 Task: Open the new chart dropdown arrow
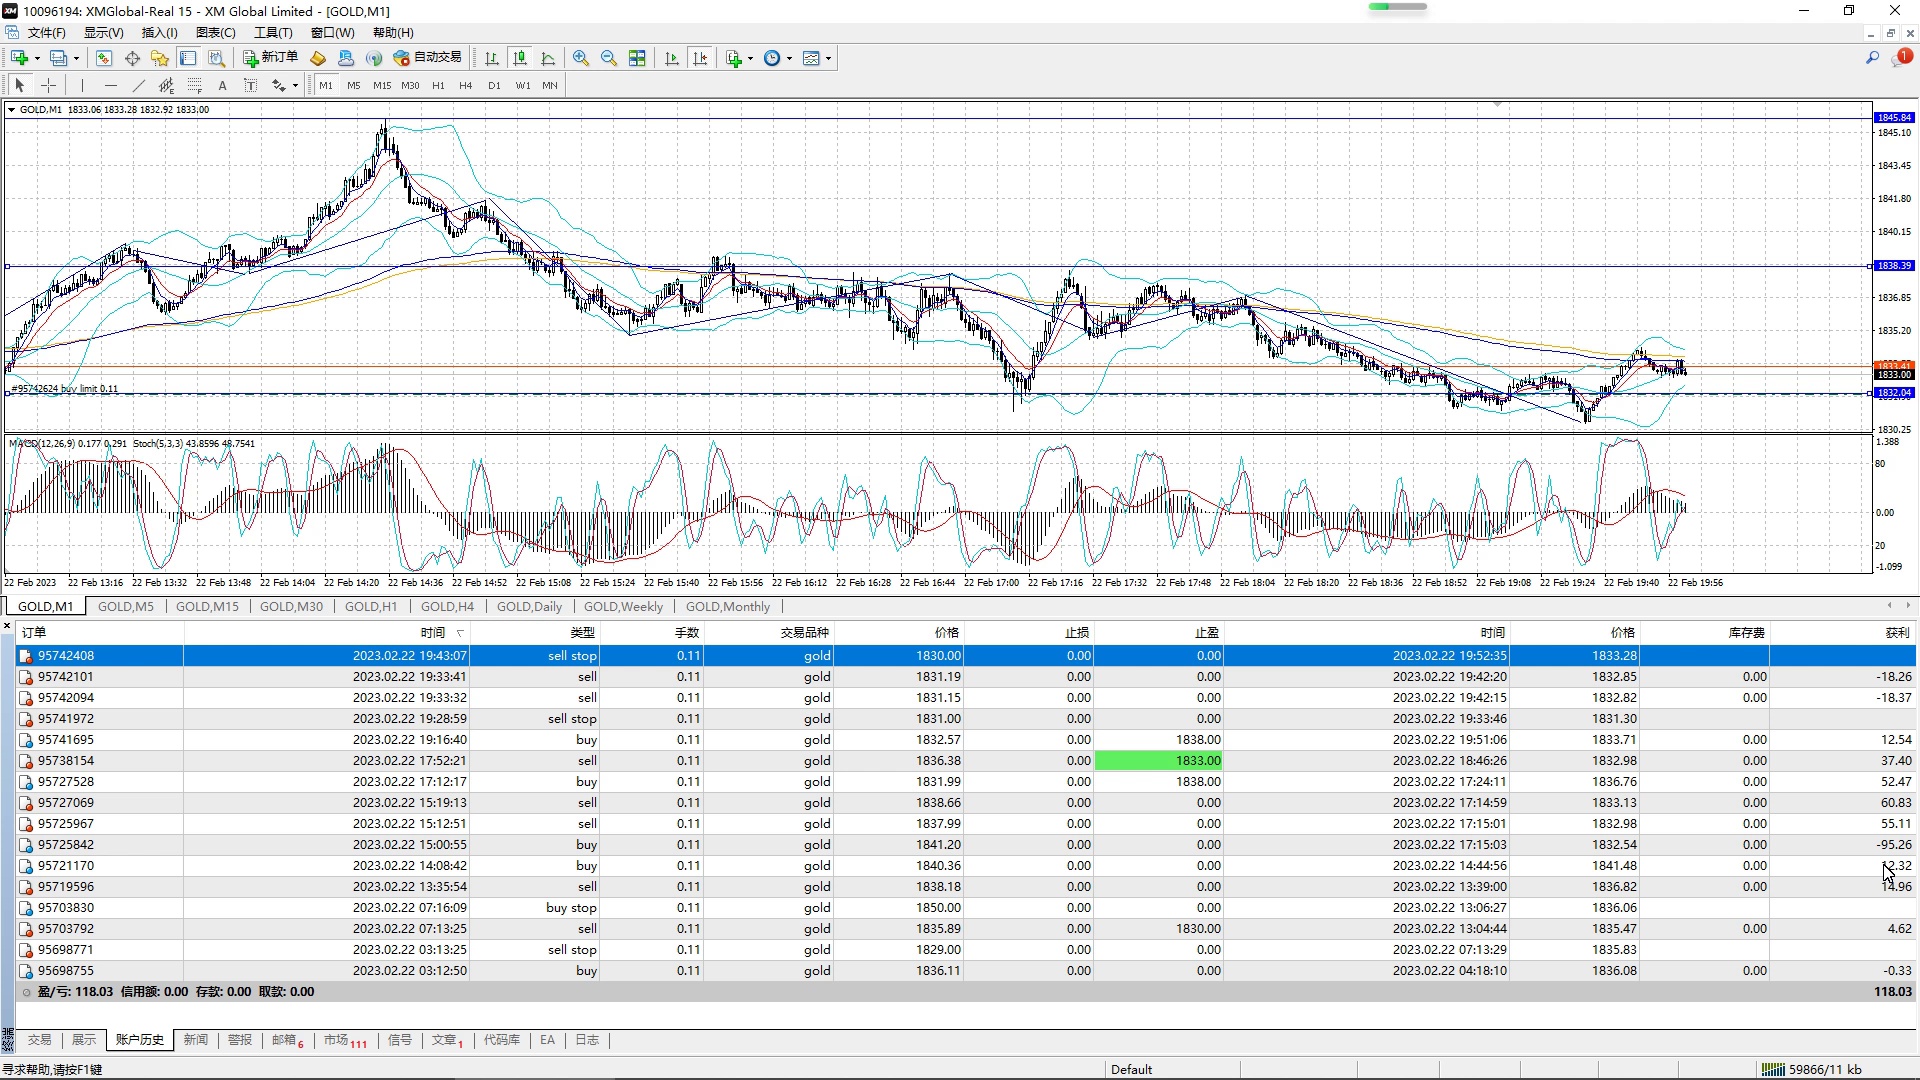[37, 58]
